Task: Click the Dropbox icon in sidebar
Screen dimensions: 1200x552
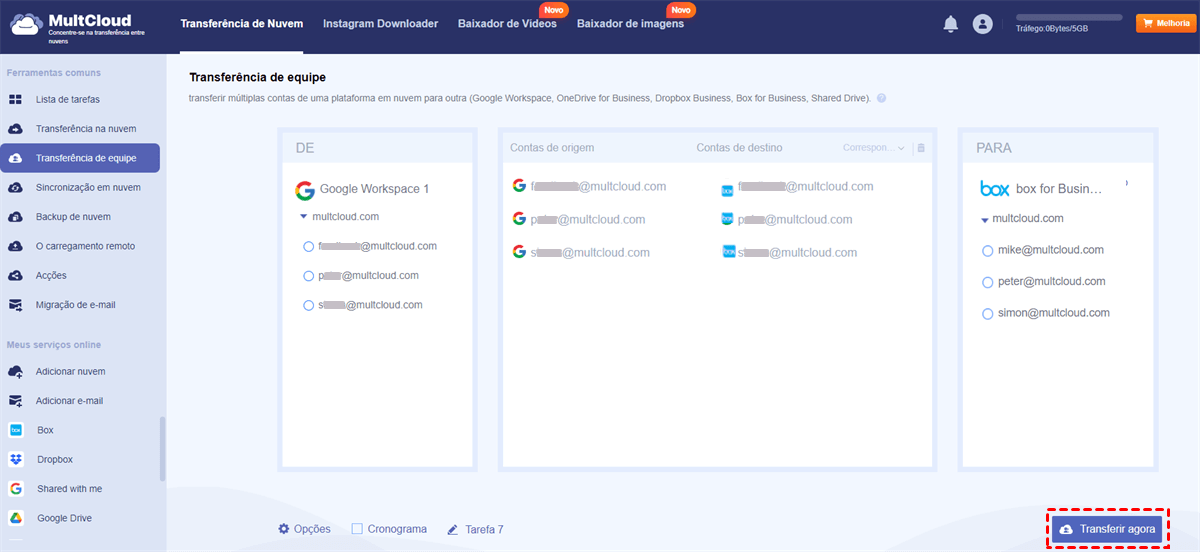Action: point(16,459)
